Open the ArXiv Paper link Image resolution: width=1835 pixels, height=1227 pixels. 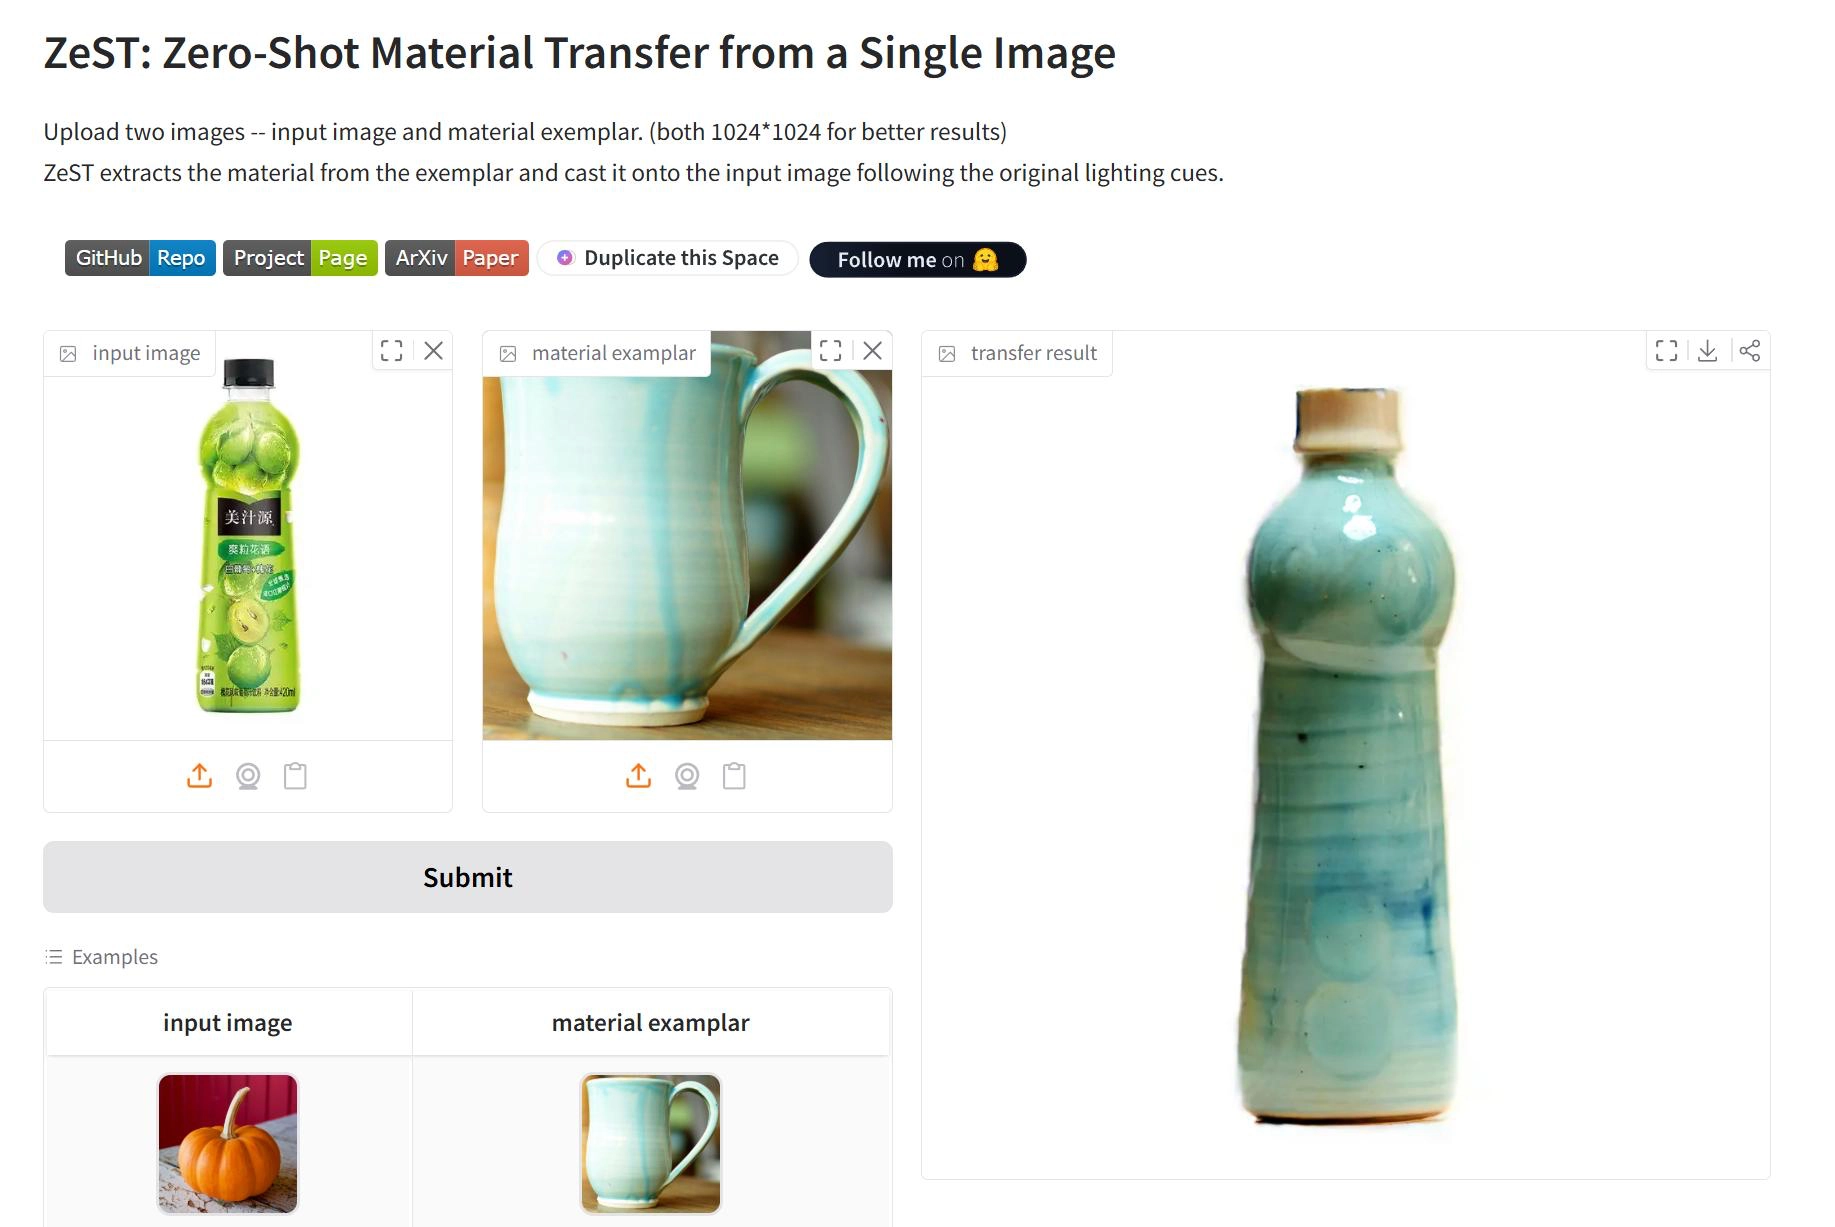pos(457,258)
